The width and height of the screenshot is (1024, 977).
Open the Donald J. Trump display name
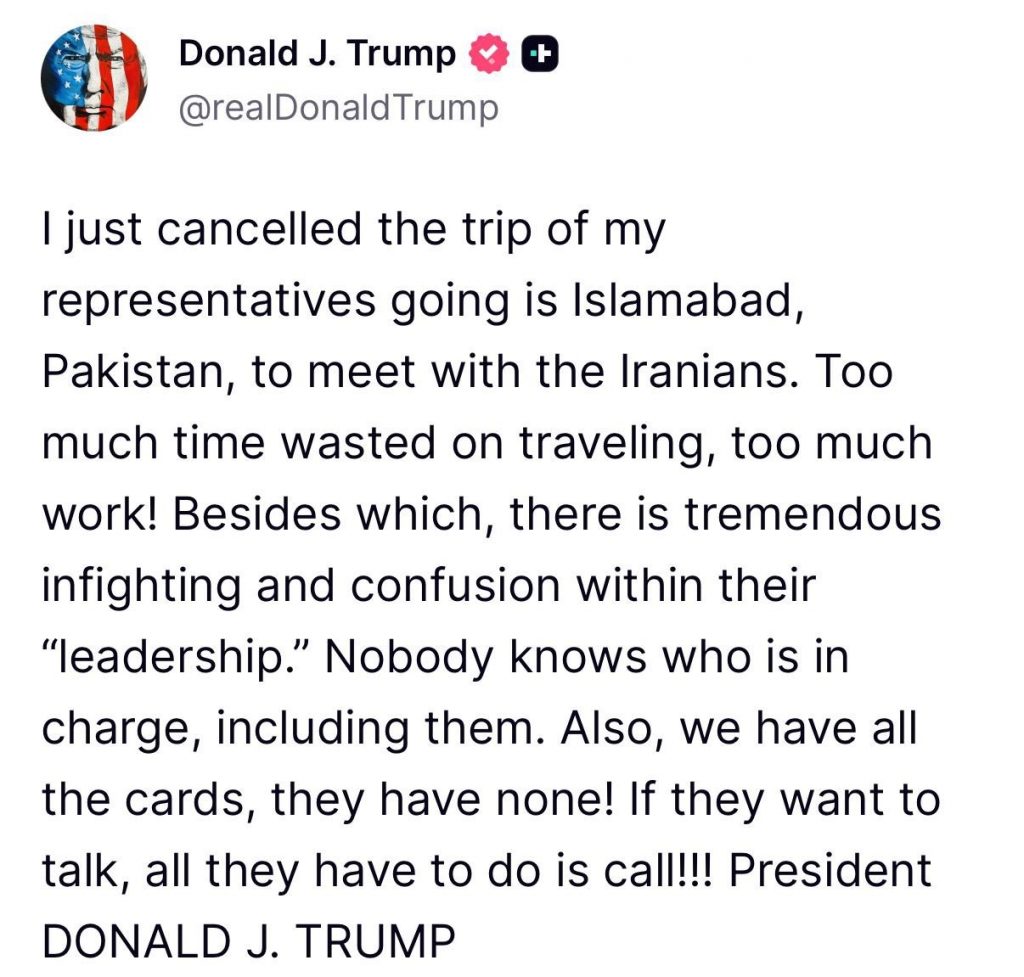pos(316,54)
